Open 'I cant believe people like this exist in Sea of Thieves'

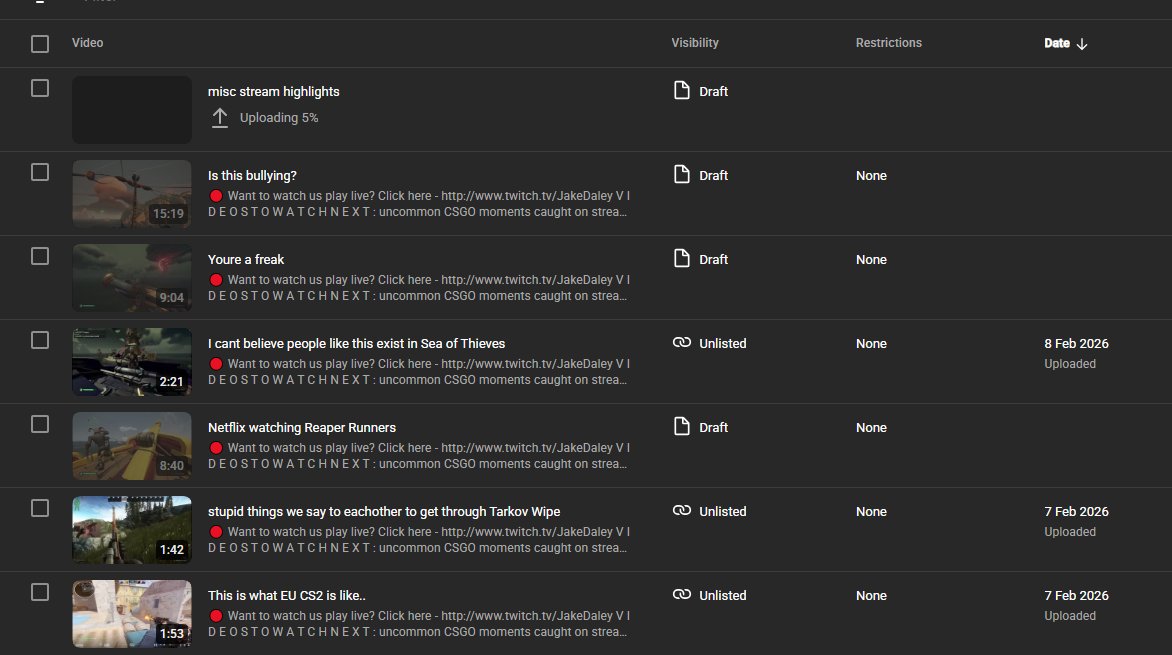[357, 343]
